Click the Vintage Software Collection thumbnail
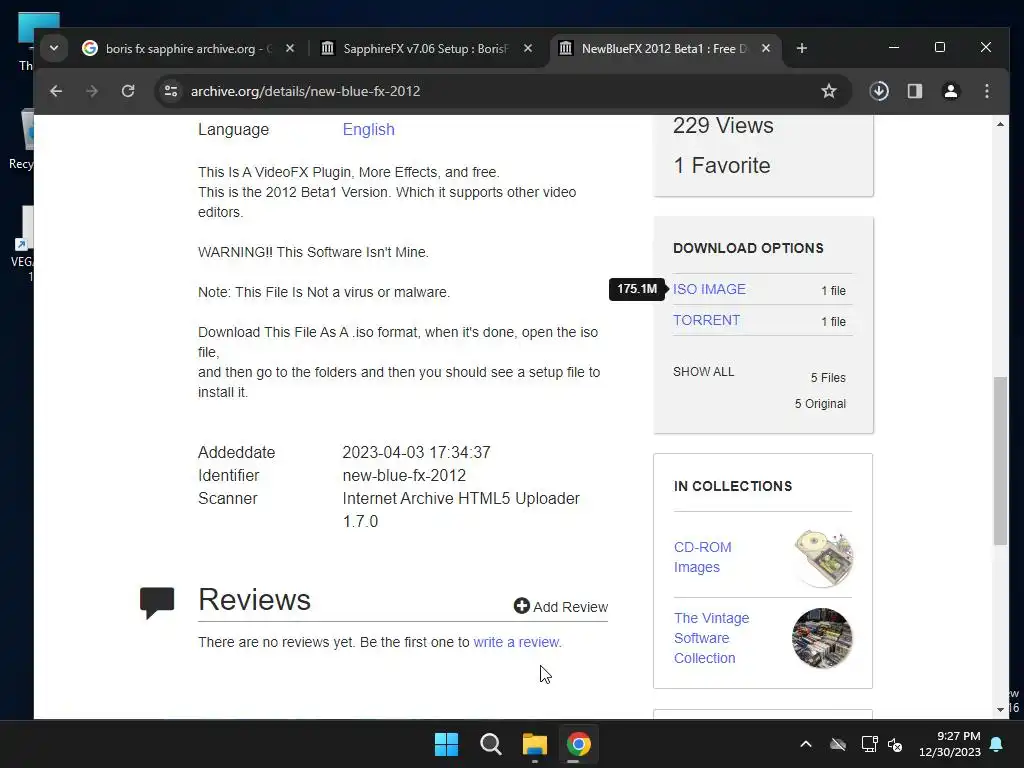Screen dimensions: 1024x768 click(x=822, y=638)
